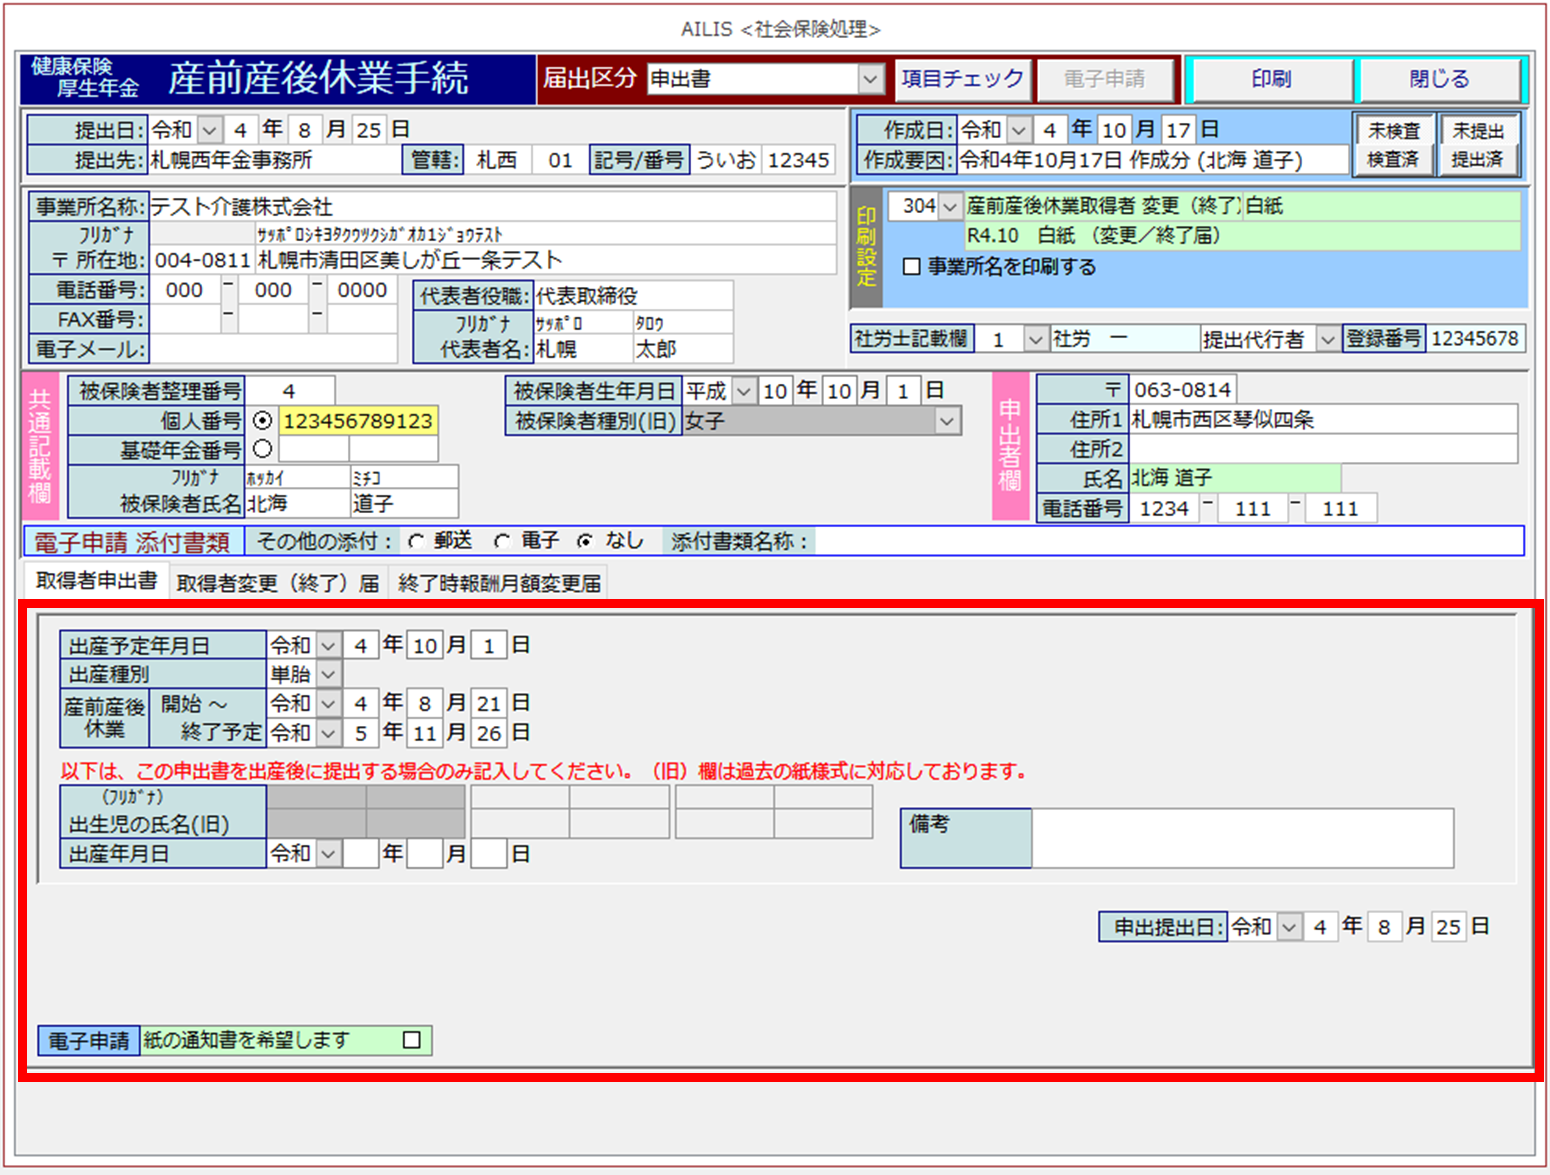Mark record as 提出済

1477,160
